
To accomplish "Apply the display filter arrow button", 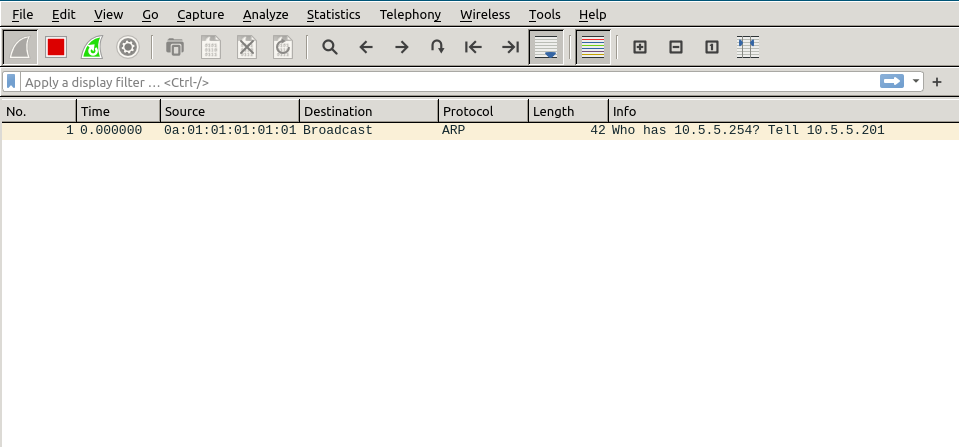I will coord(892,81).
